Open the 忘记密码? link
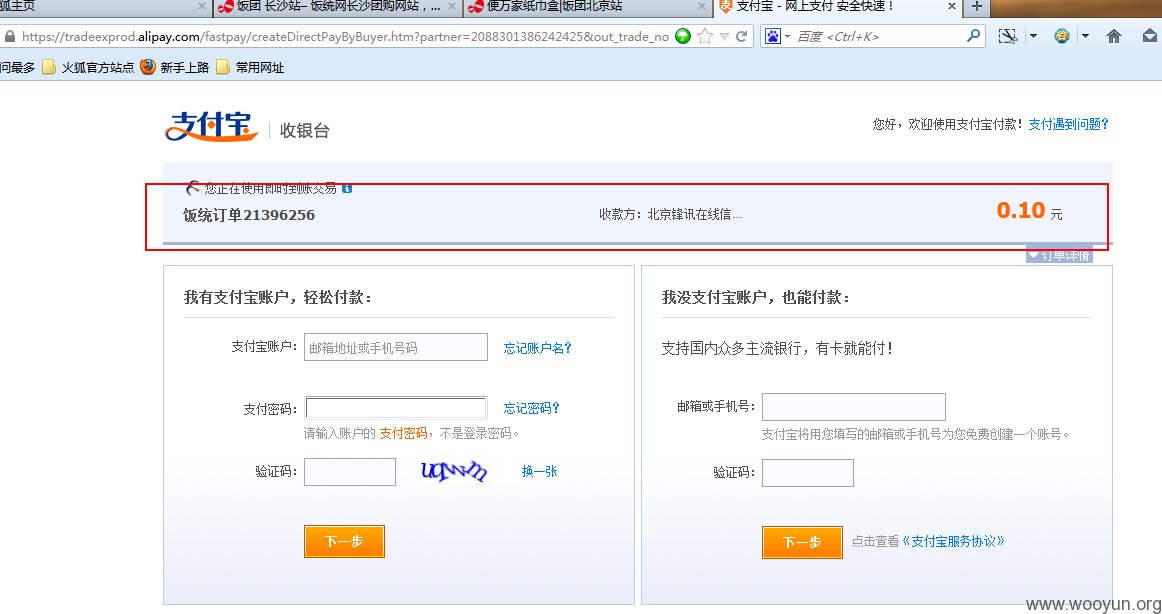This screenshot has height=614, width=1162. [x=531, y=408]
